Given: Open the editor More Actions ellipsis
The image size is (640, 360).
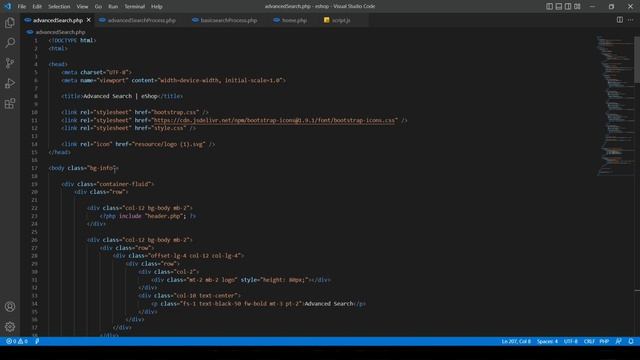Looking at the screenshot, I should [631, 20].
